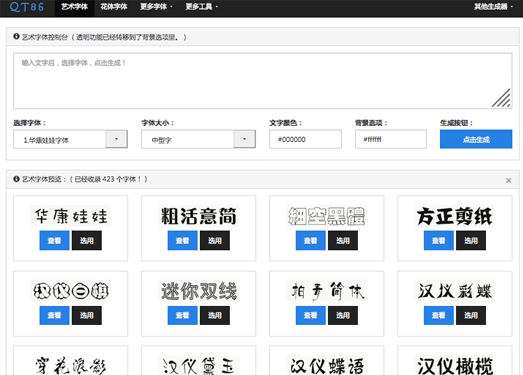The height and width of the screenshot is (375, 523).
Task: Open the 字体大小 size dropdown
Action: click(x=198, y=139)
